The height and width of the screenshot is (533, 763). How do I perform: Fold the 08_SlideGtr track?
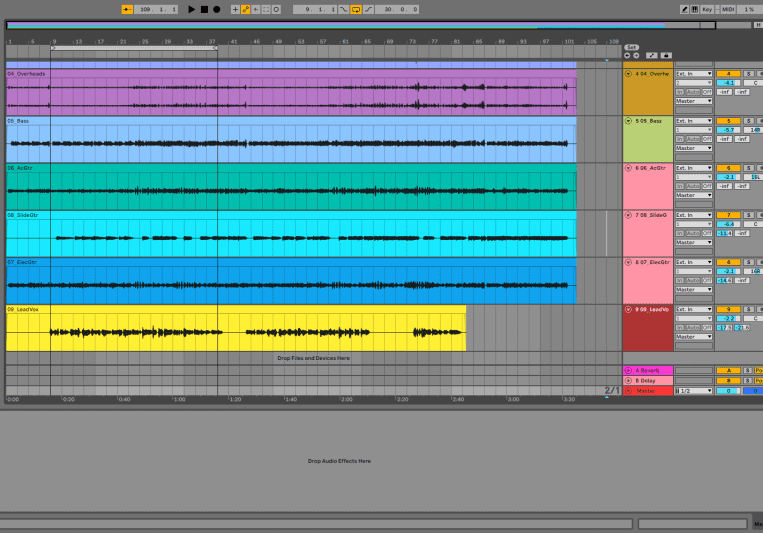628,215
